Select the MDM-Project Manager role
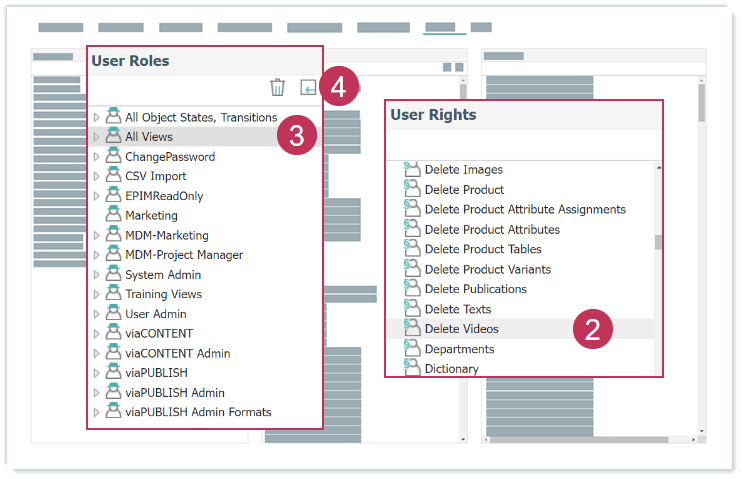This screenshot has width=742, height=479. pos(183,255)
